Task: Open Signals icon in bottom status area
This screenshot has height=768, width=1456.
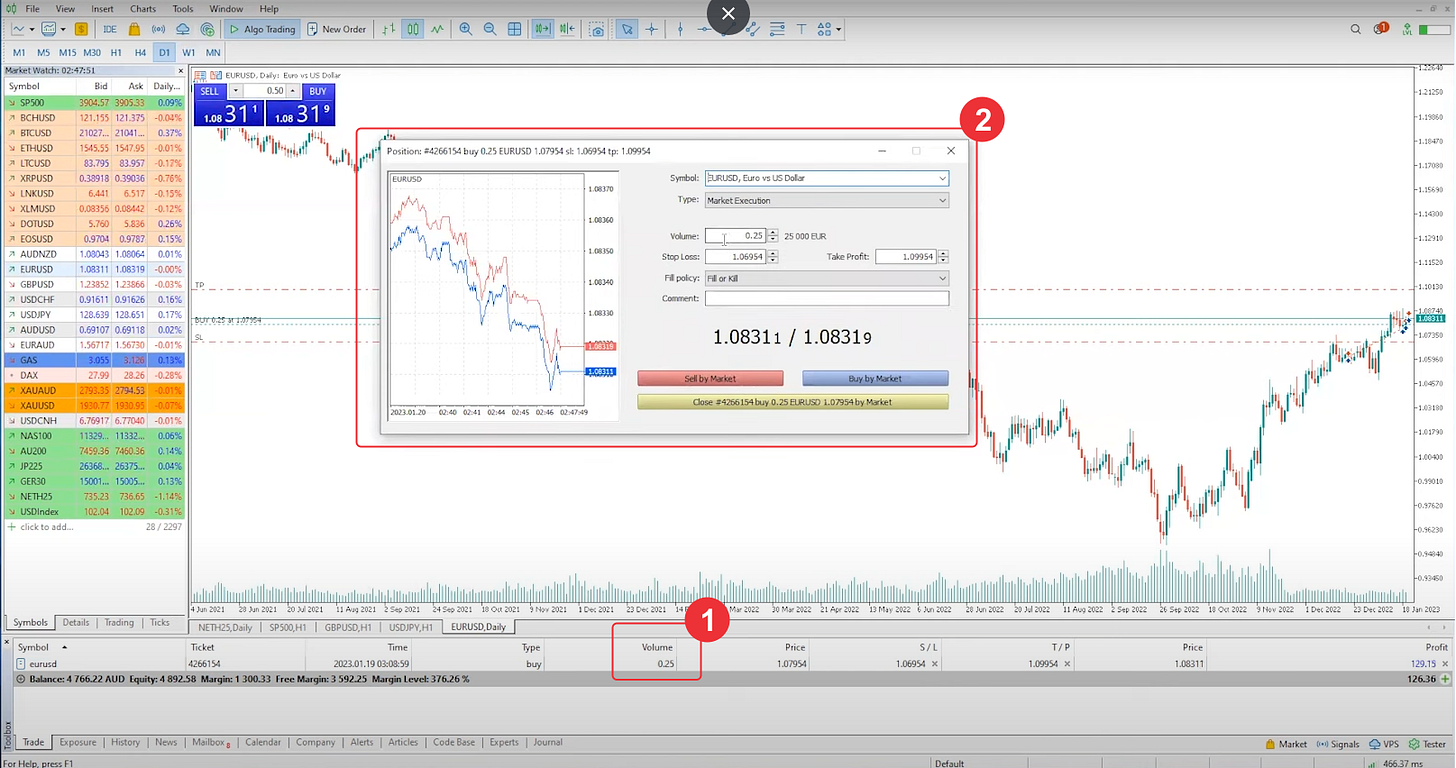Action: (1338, 744)
